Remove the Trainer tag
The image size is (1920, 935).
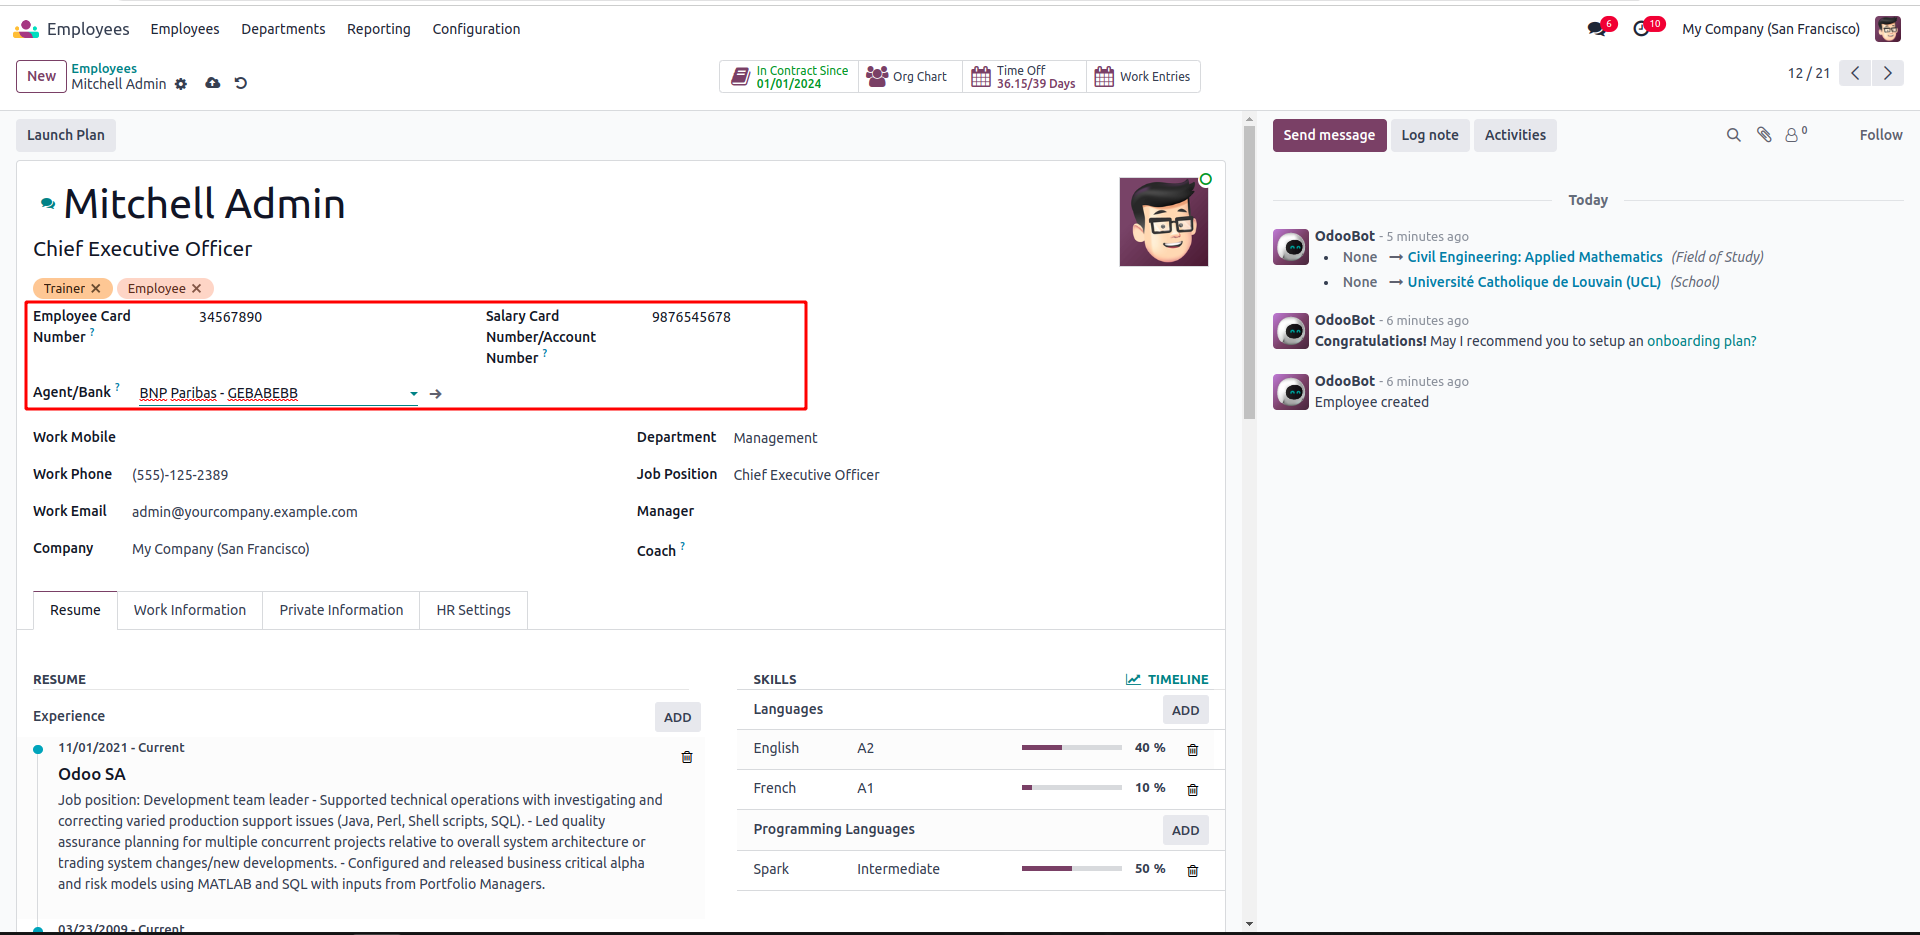coord(96,289)
